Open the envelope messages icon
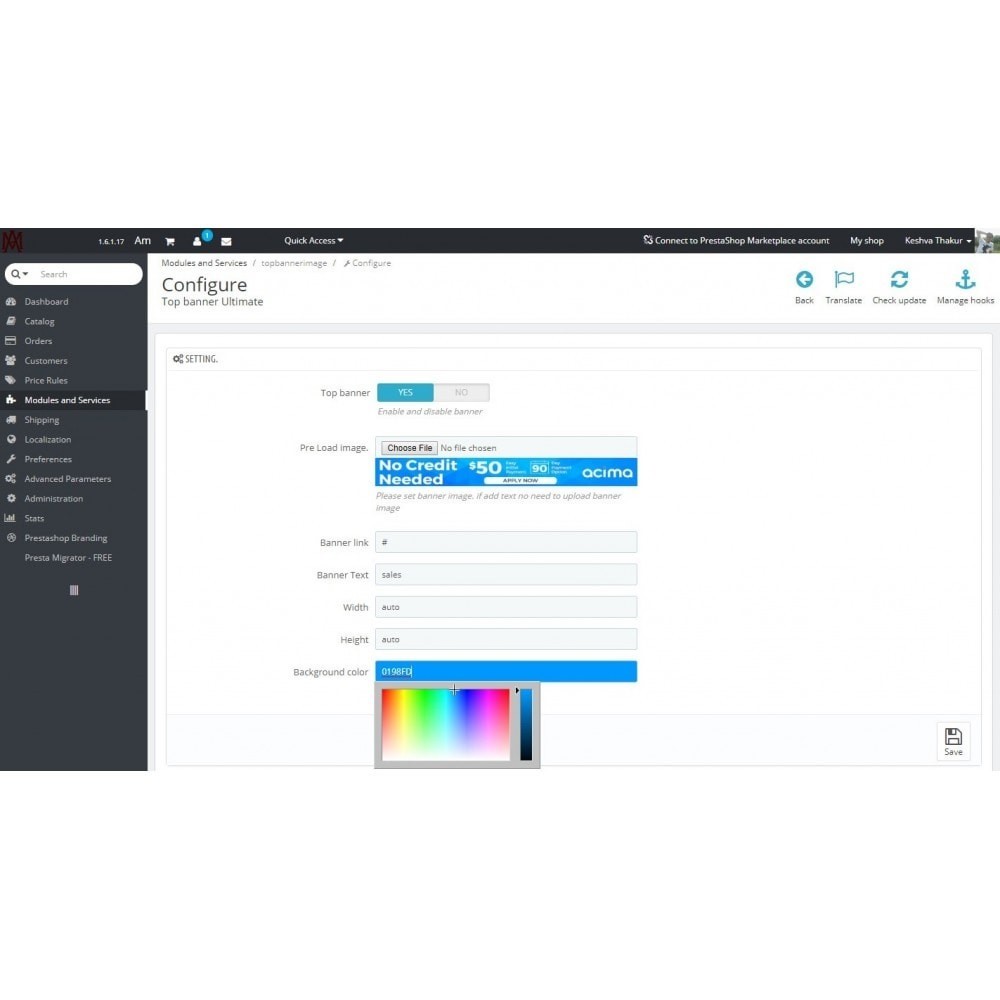The image size is (1000, 1000). [226, 241]
